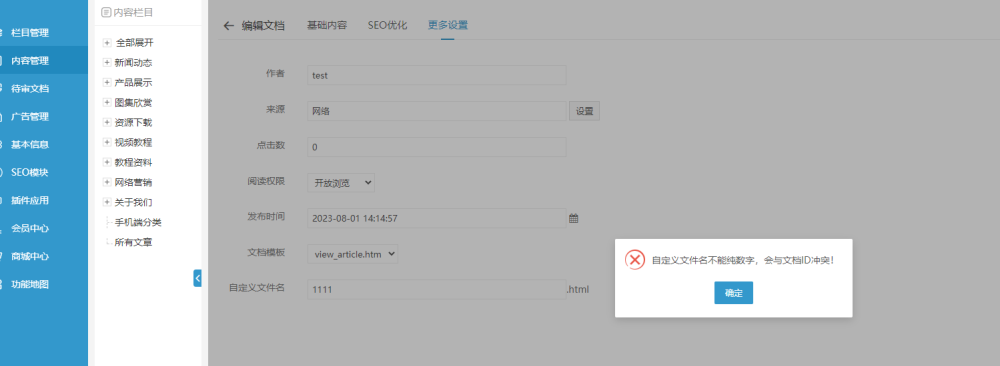Screen dimensions: 1000x366
Task: Expand the 网络营销 tree node
Action: coord(107,182)
